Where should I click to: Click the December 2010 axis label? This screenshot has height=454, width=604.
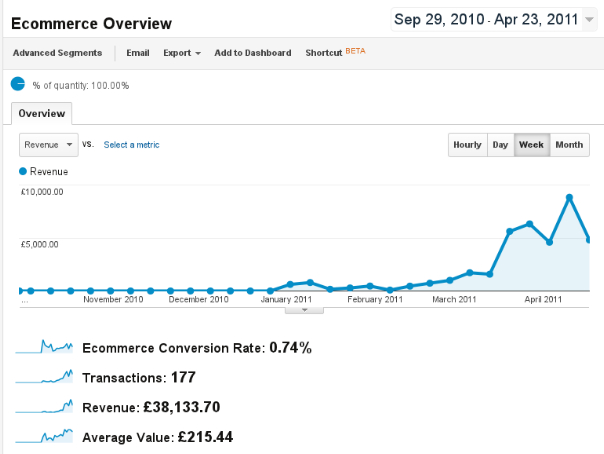point(198,299)
